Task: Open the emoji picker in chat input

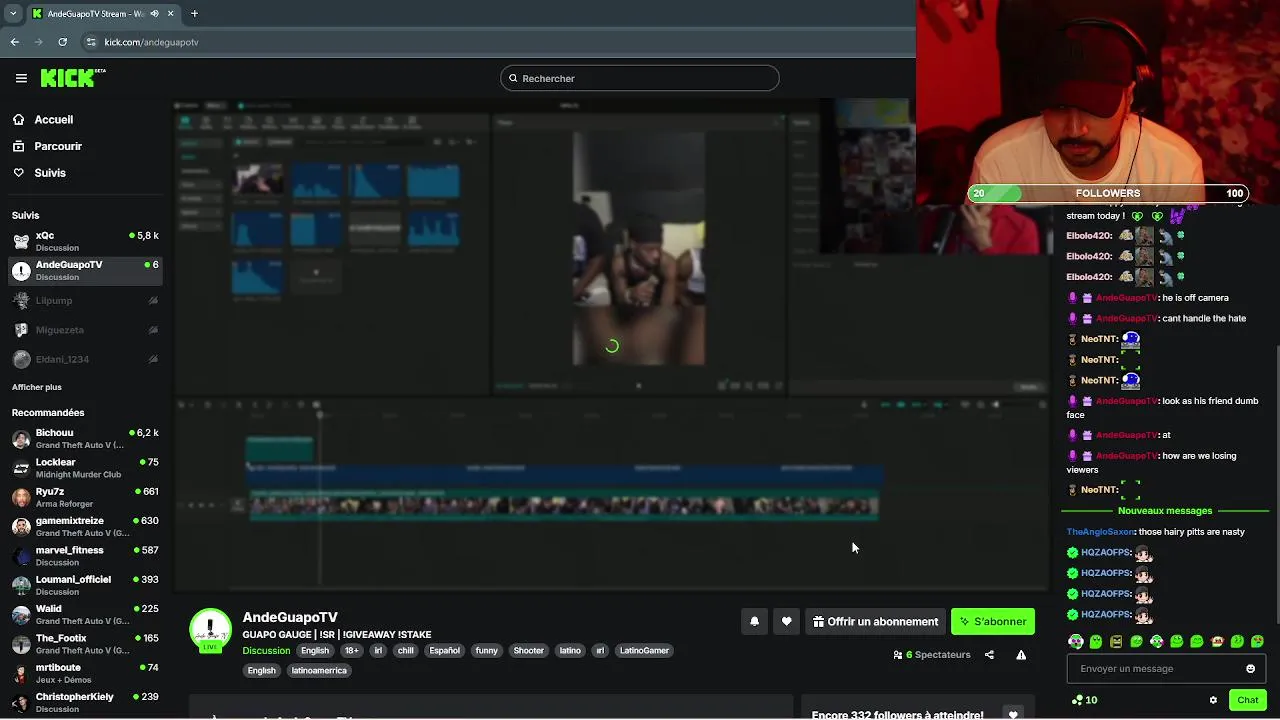Action: click(1250, 669)
